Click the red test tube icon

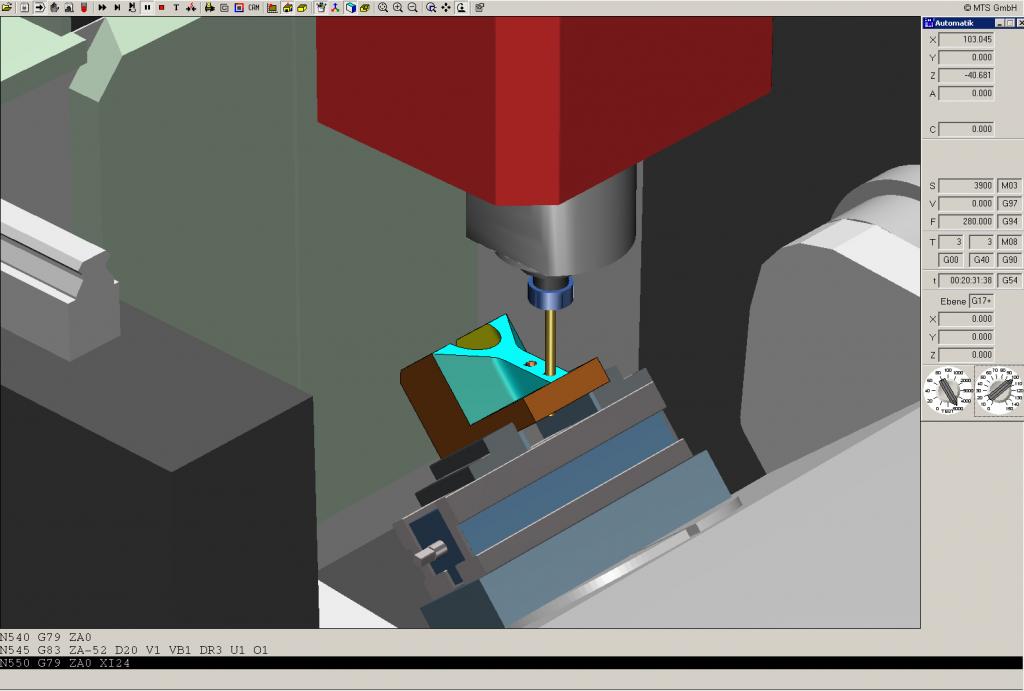tap(84, 8)
